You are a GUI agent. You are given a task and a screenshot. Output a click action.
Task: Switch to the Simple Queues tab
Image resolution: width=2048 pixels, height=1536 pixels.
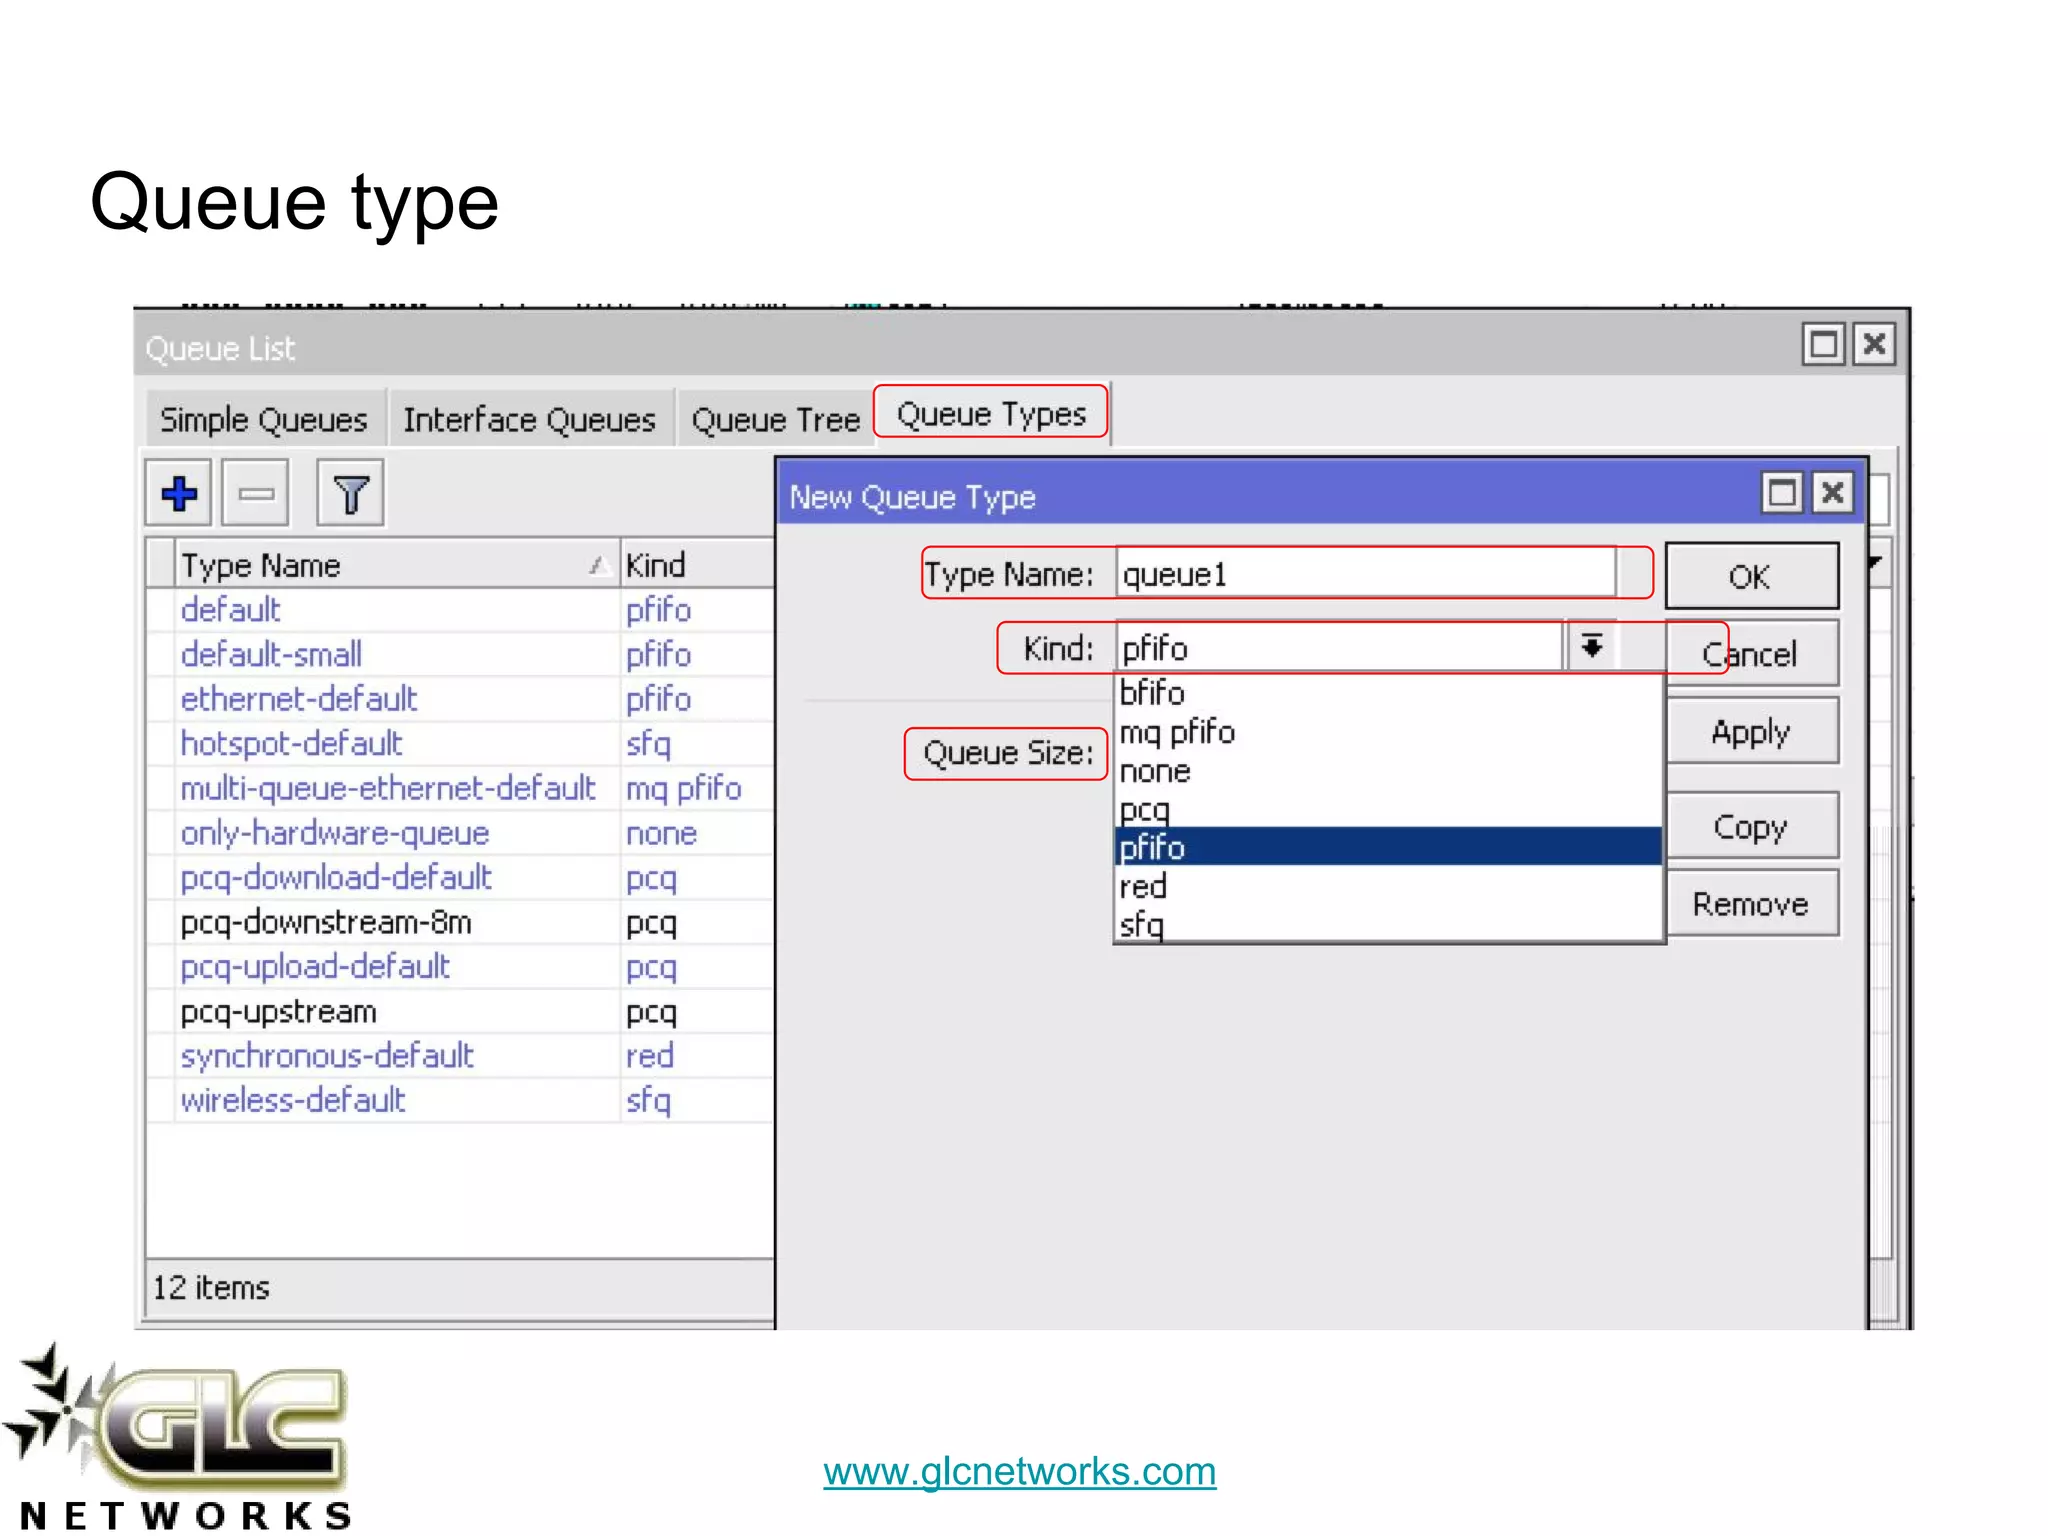264,420
